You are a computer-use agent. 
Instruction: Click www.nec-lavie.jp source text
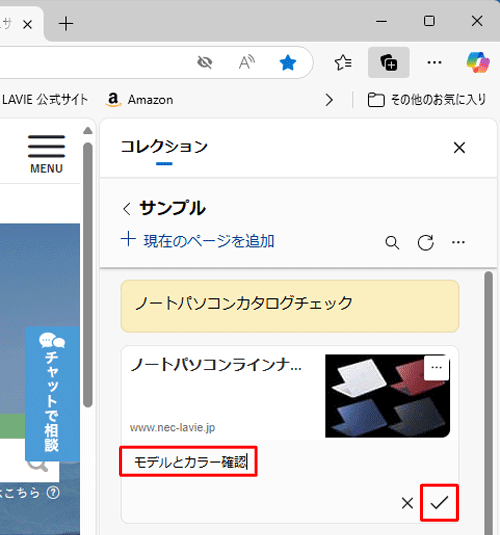click(x=172, y=428)
